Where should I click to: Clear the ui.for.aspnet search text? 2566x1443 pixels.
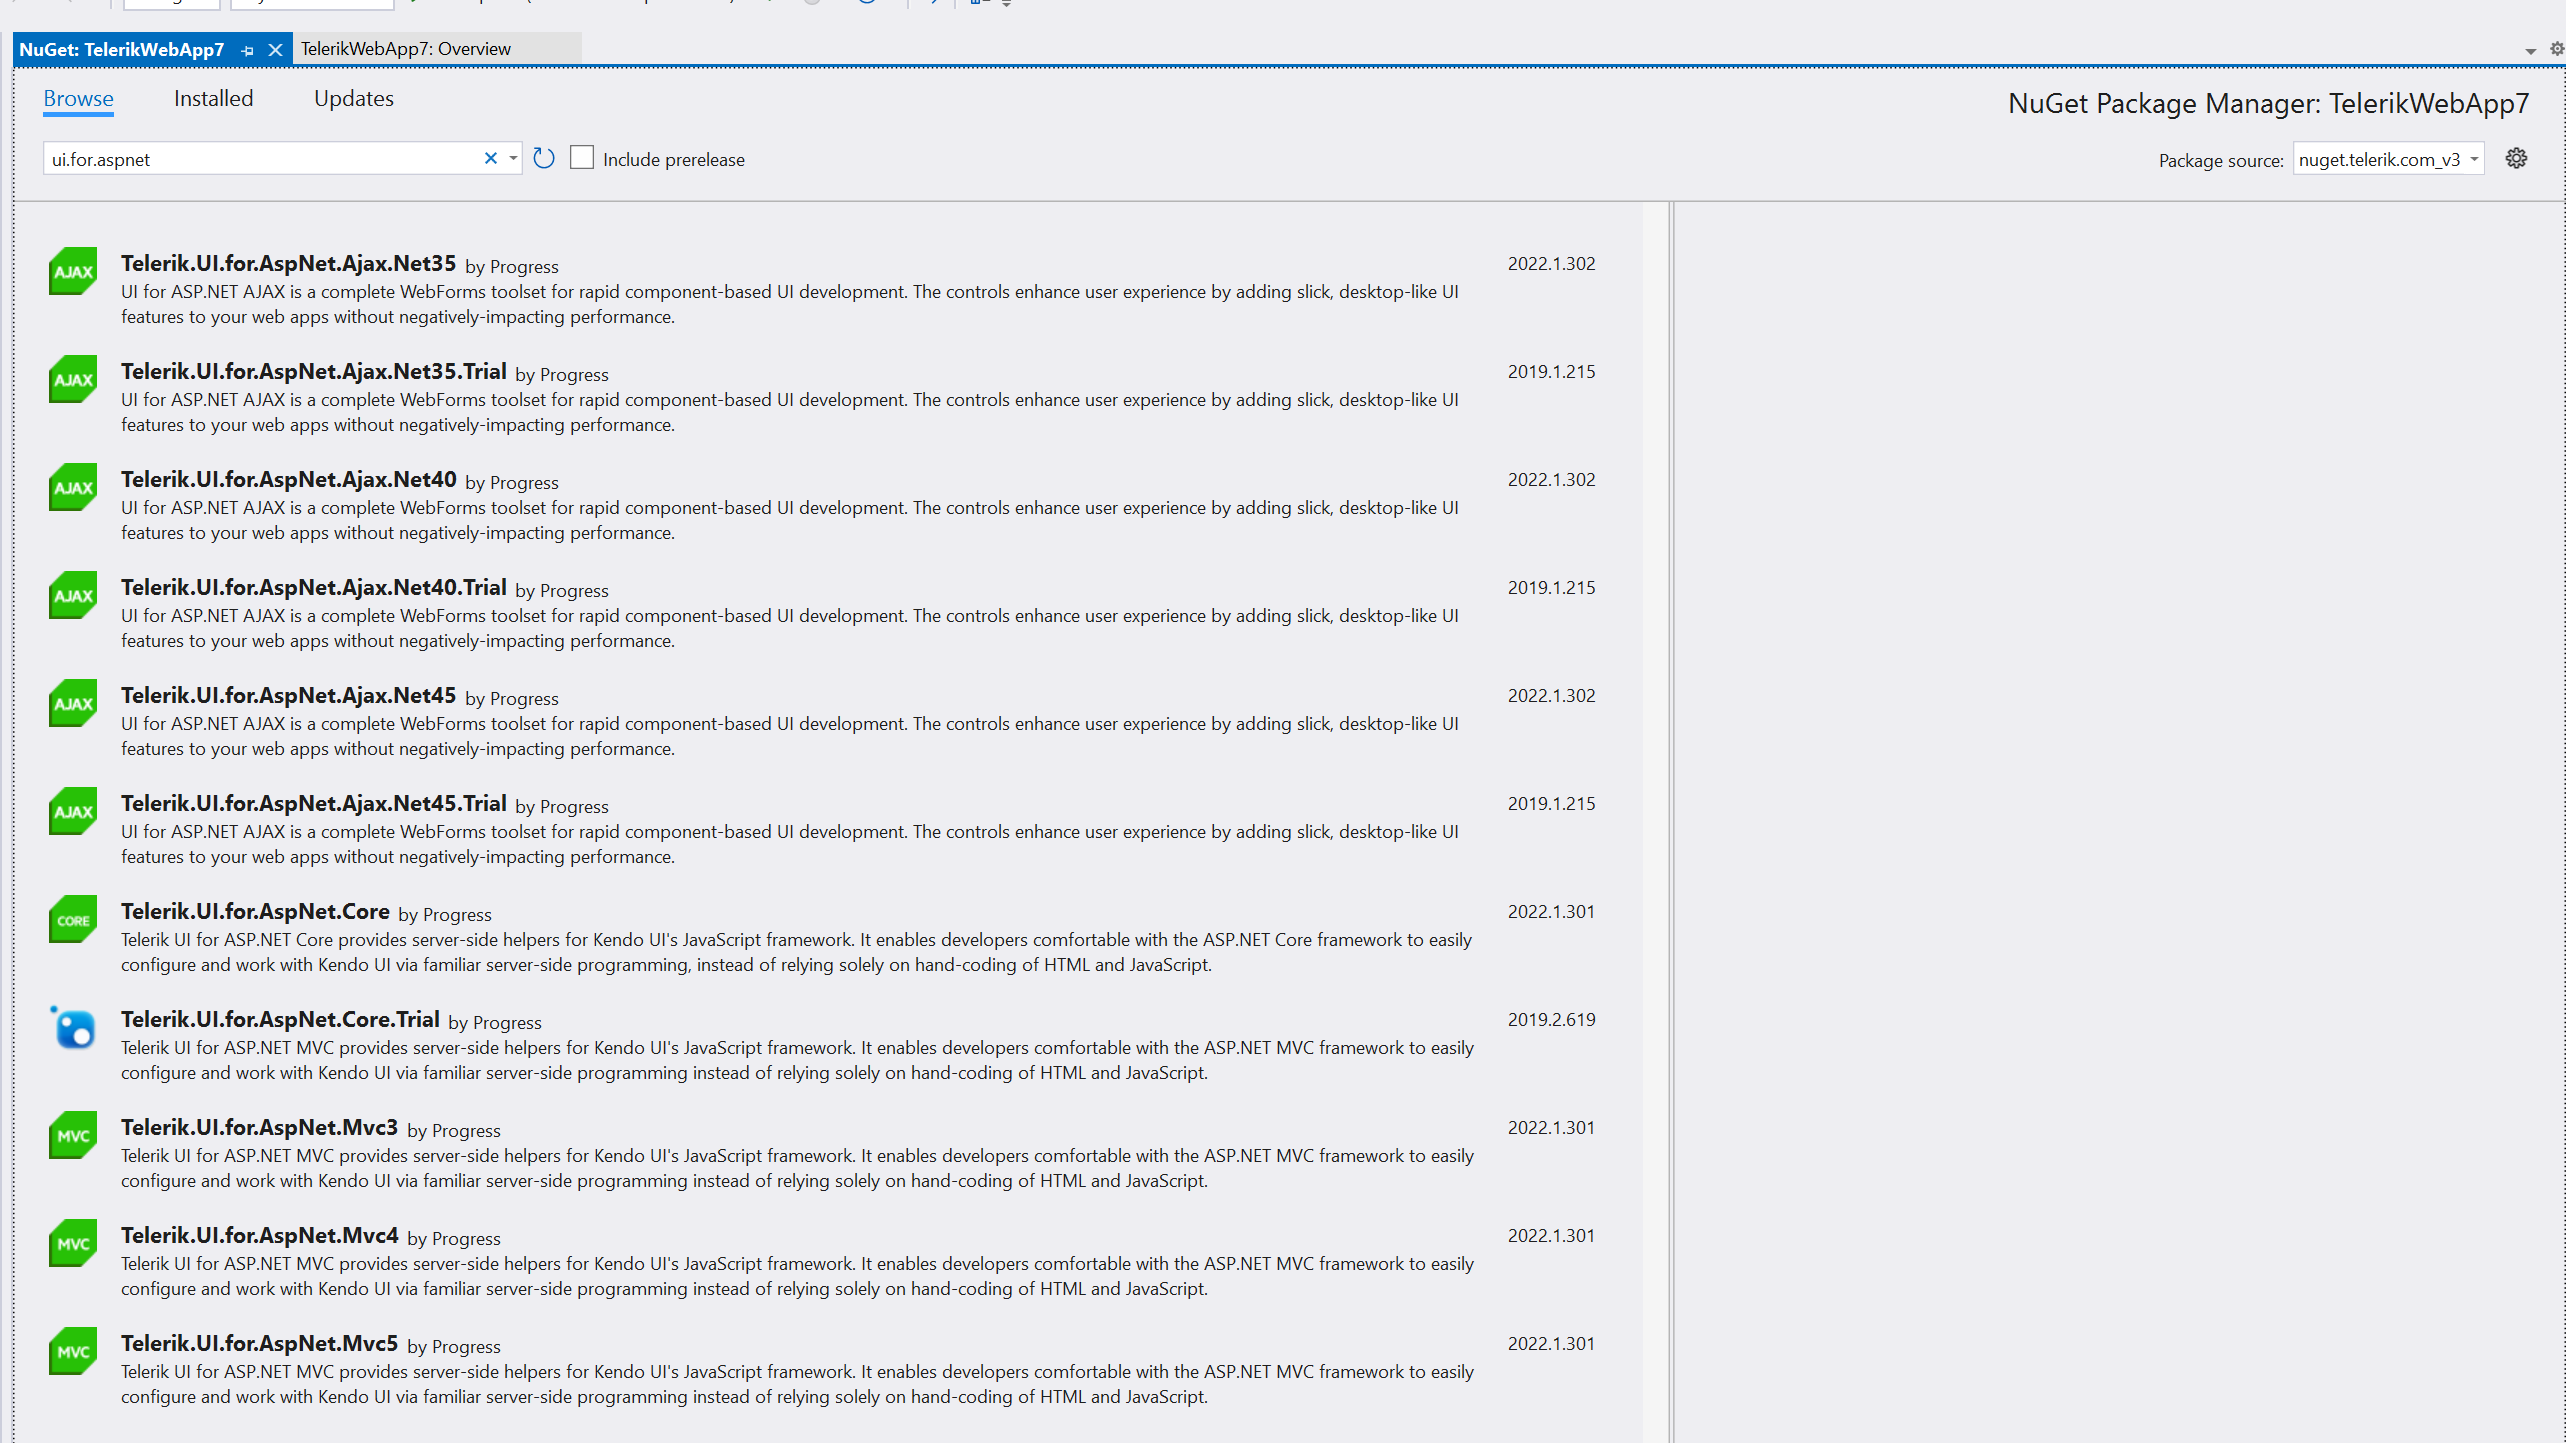click(x=490, y=158)
